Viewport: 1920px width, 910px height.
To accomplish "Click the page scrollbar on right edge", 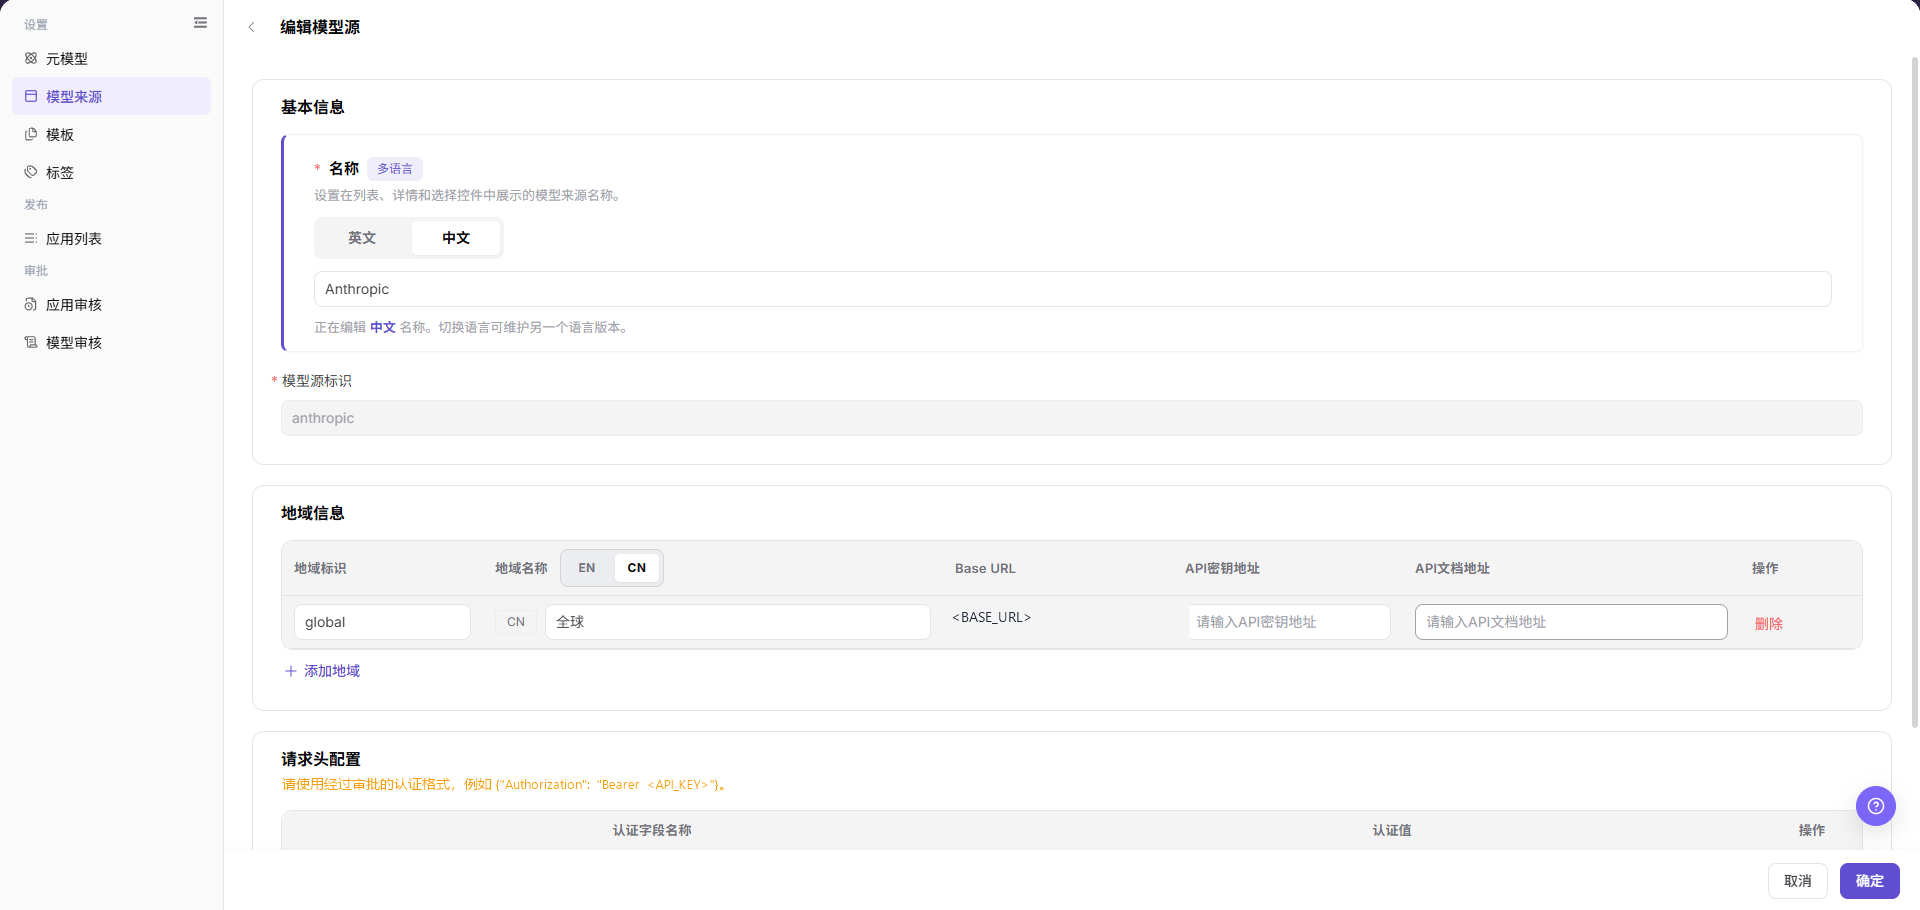I will [x=1914, y=390].
